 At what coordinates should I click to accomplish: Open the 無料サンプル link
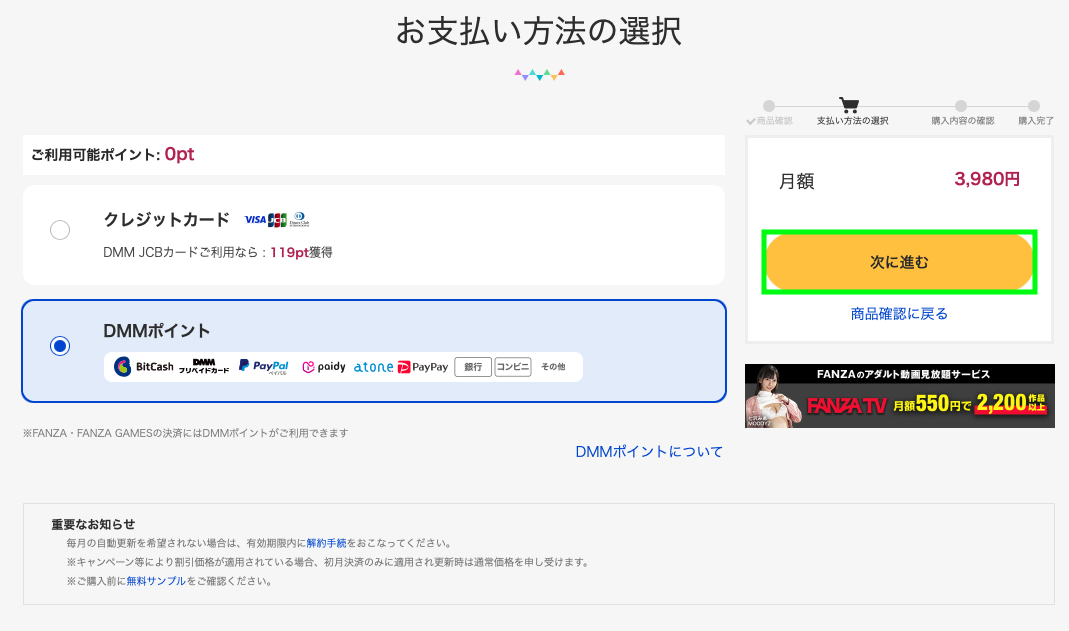click(156, 581)
